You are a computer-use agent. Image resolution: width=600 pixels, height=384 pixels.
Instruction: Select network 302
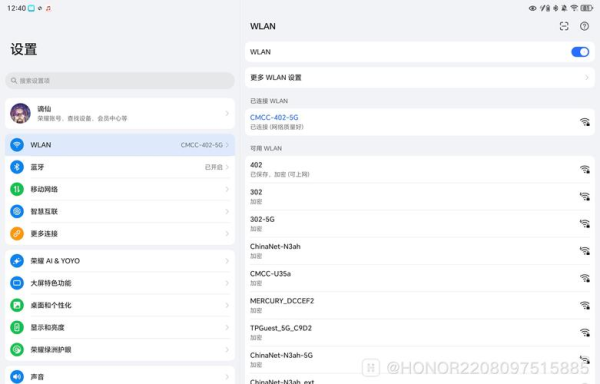420,197
